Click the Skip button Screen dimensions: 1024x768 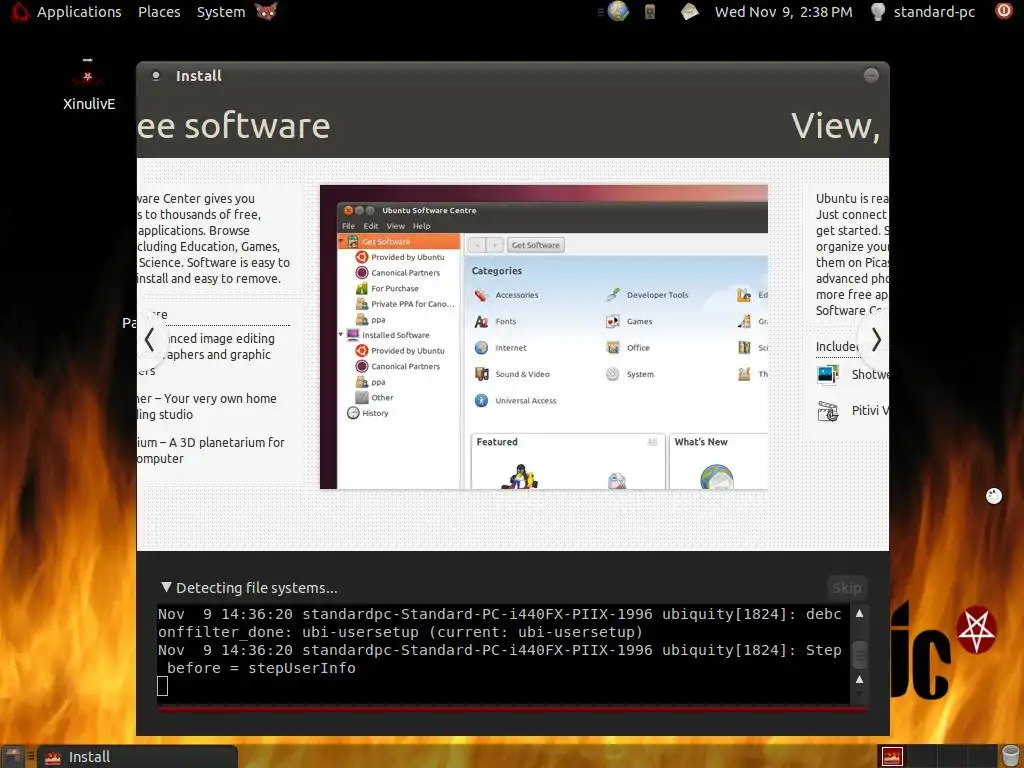846,588
